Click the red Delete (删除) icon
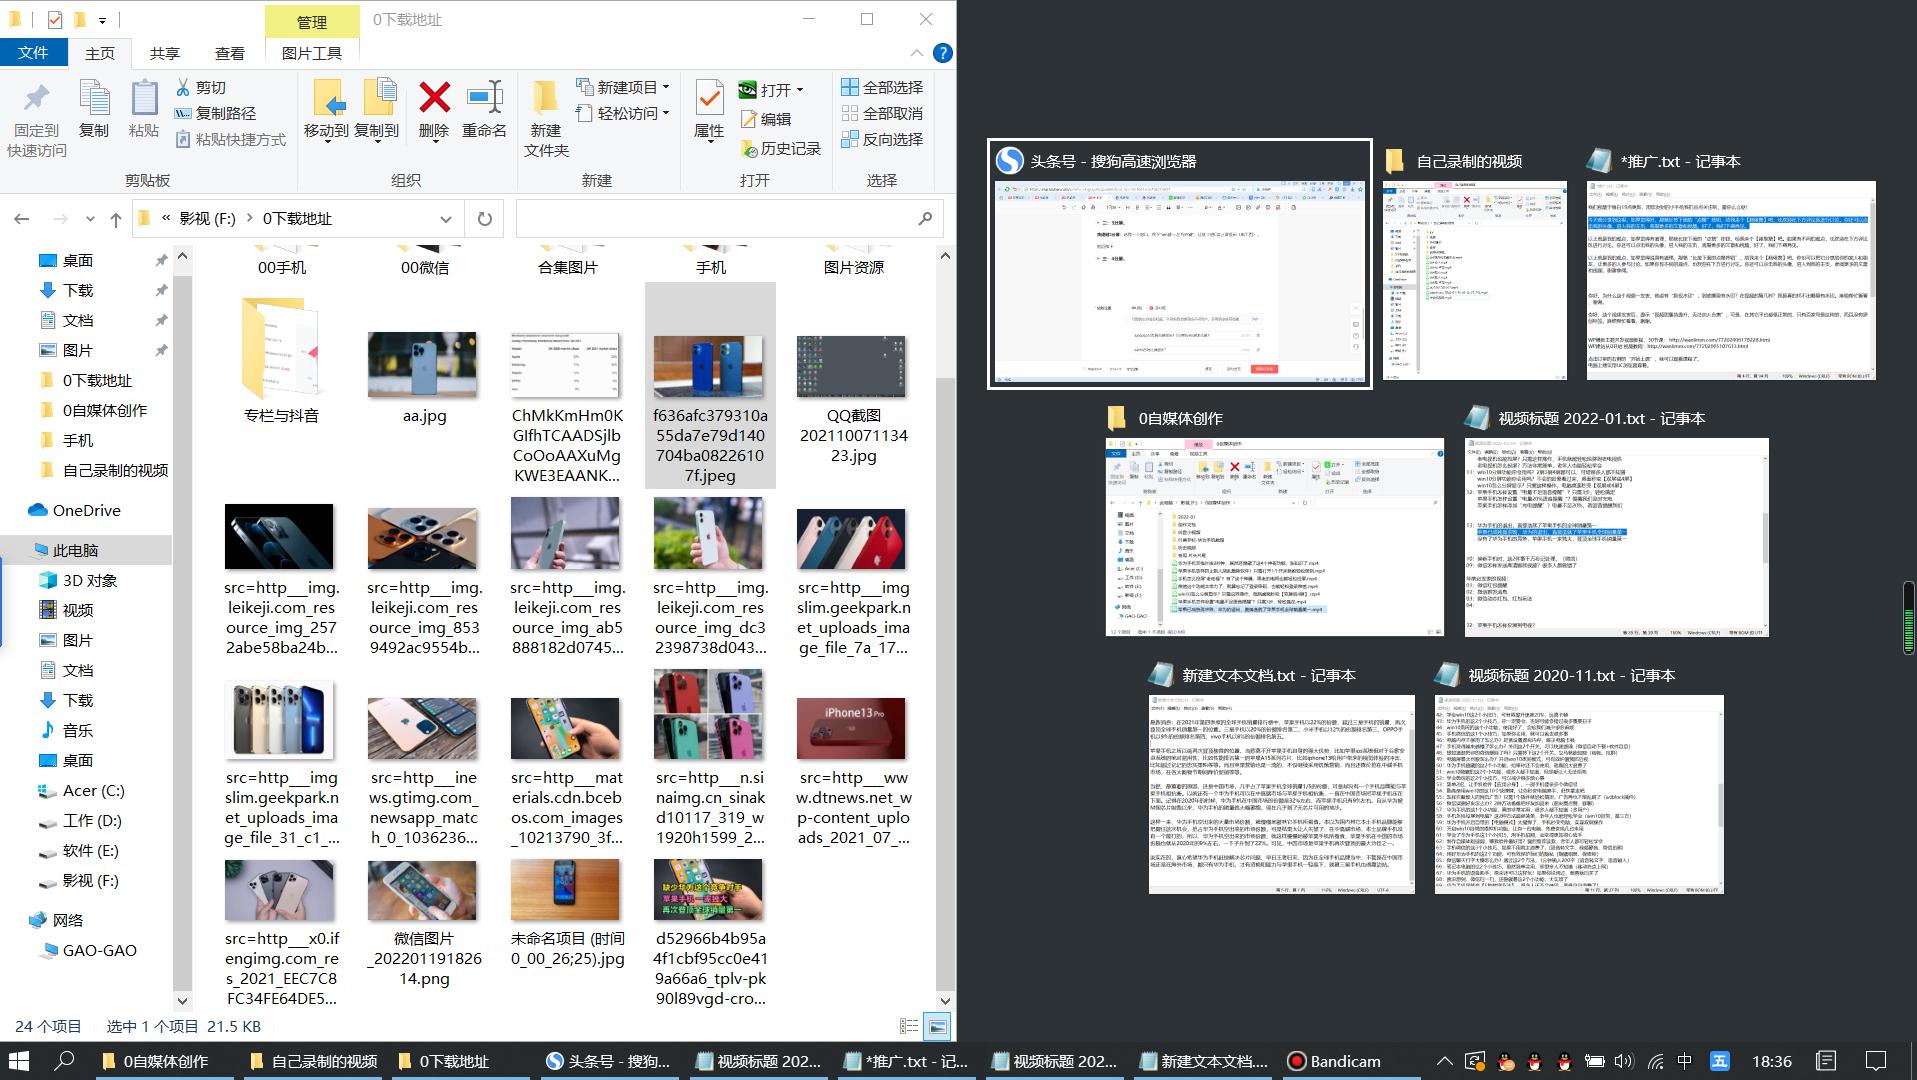Image resolution: width=1917 pixels, height=1080 pixels. [x=434, y=98]
